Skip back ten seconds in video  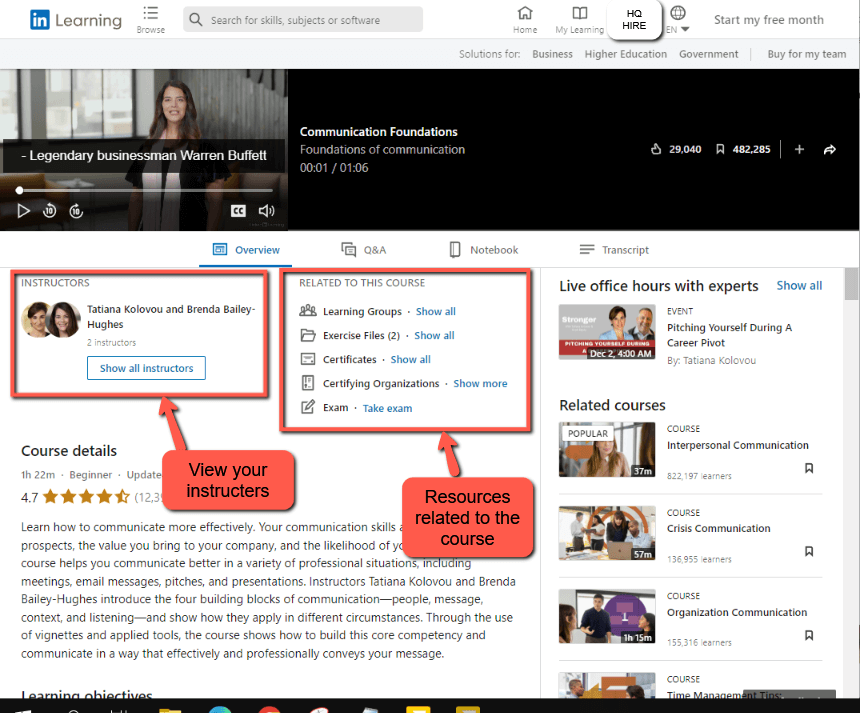(x=49, y=211)
